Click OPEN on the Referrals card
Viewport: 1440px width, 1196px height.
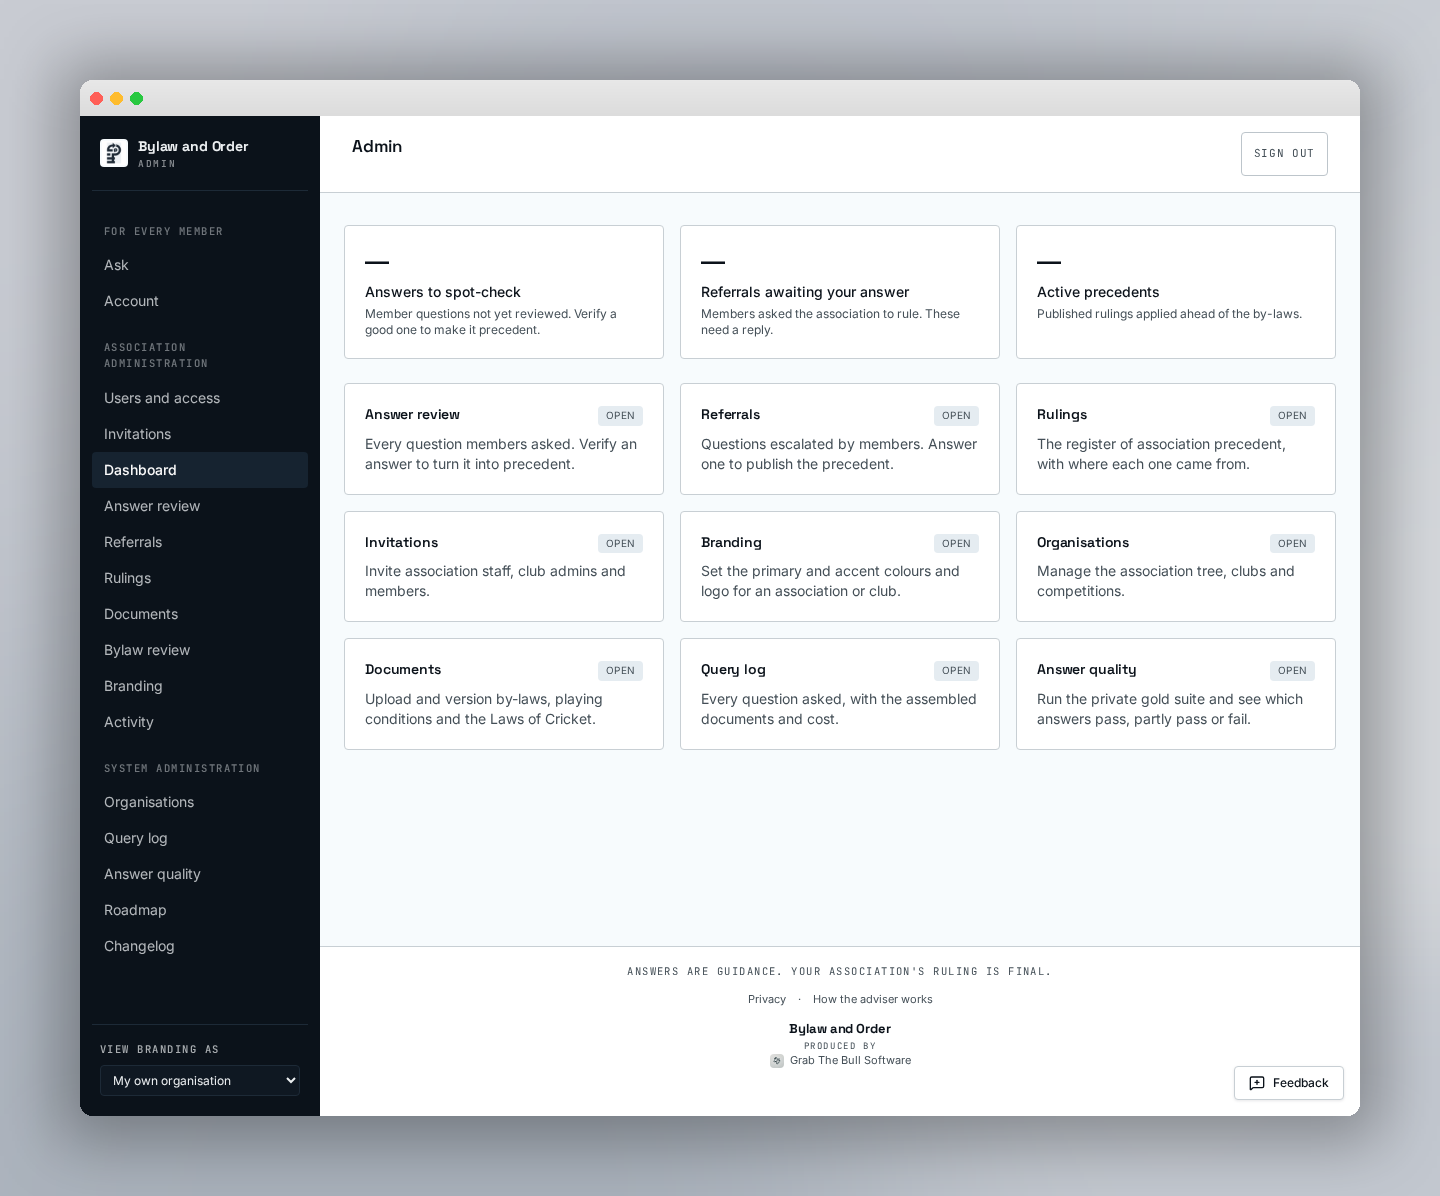click(x=956, y=416)
